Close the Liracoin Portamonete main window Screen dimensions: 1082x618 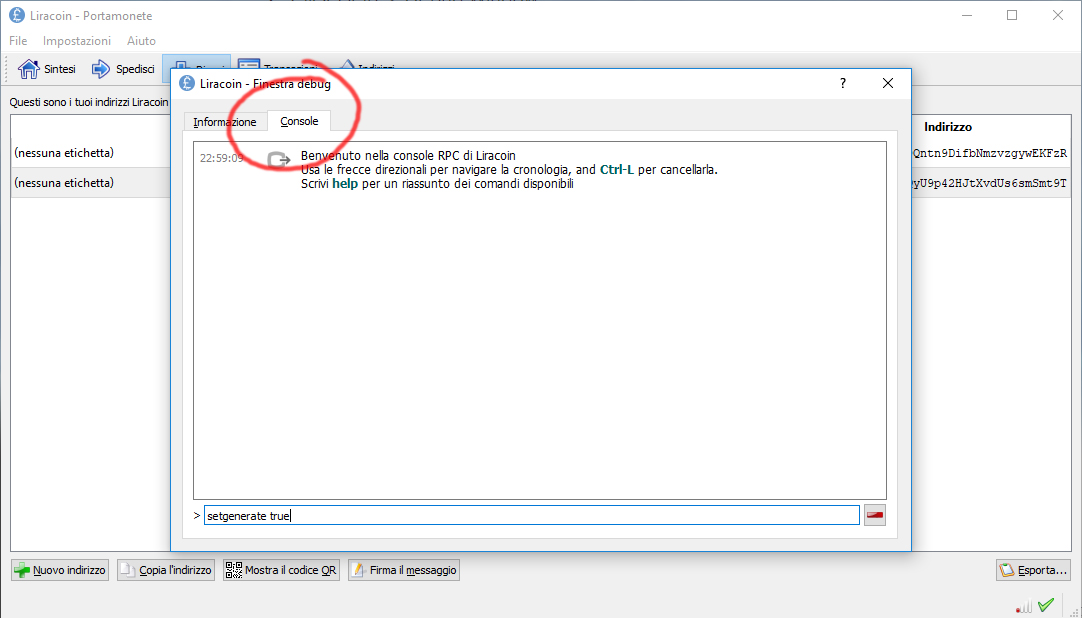pos(1058,15)
